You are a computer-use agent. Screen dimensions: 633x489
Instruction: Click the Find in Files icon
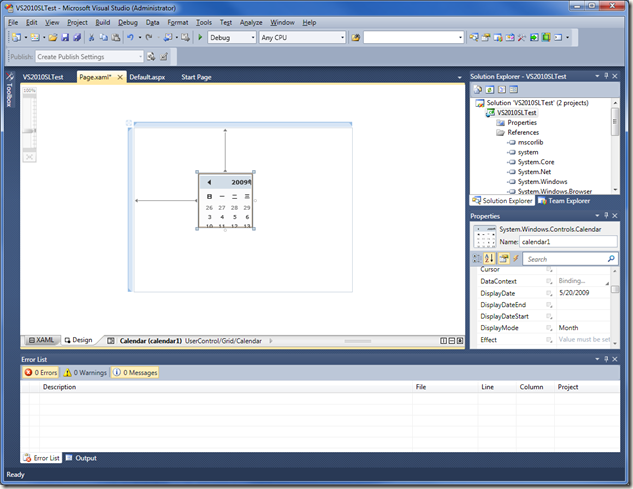pos(355,38)
